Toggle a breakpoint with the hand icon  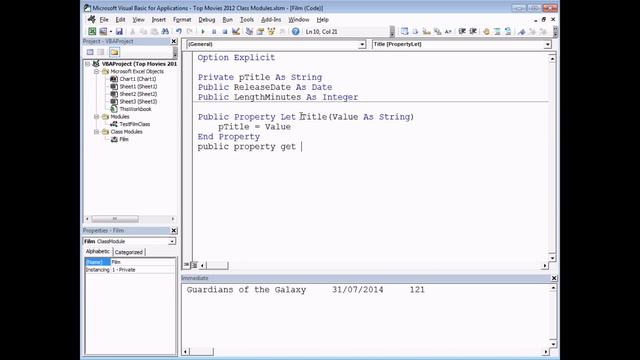486,31
